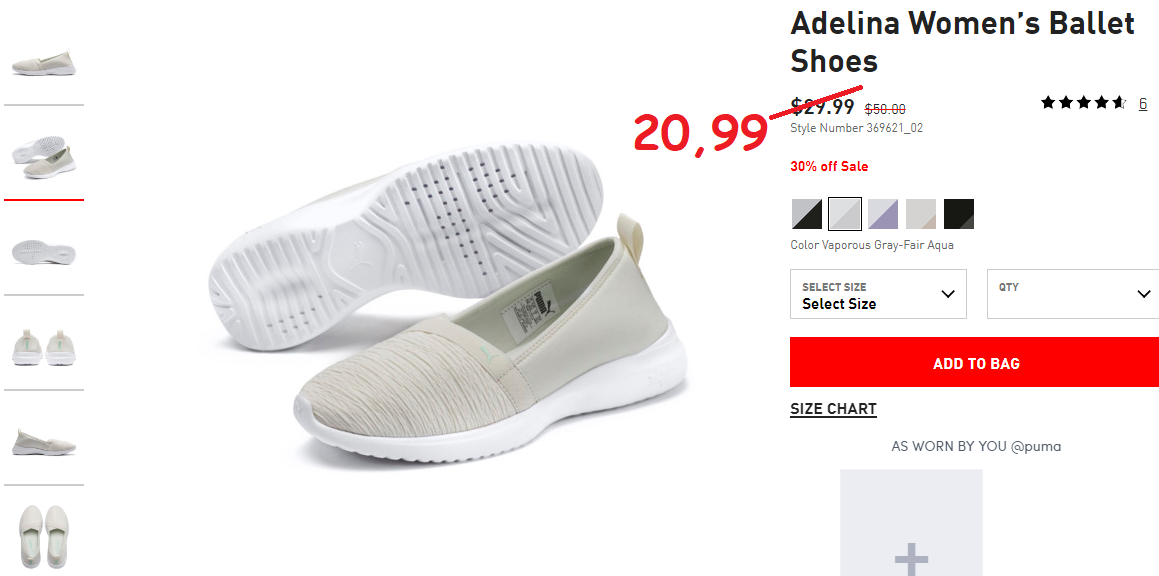The width and height of the screenshot is (1159, 576).
Task: Pick the lavender purple color swatch
Action: click(883, 214)
